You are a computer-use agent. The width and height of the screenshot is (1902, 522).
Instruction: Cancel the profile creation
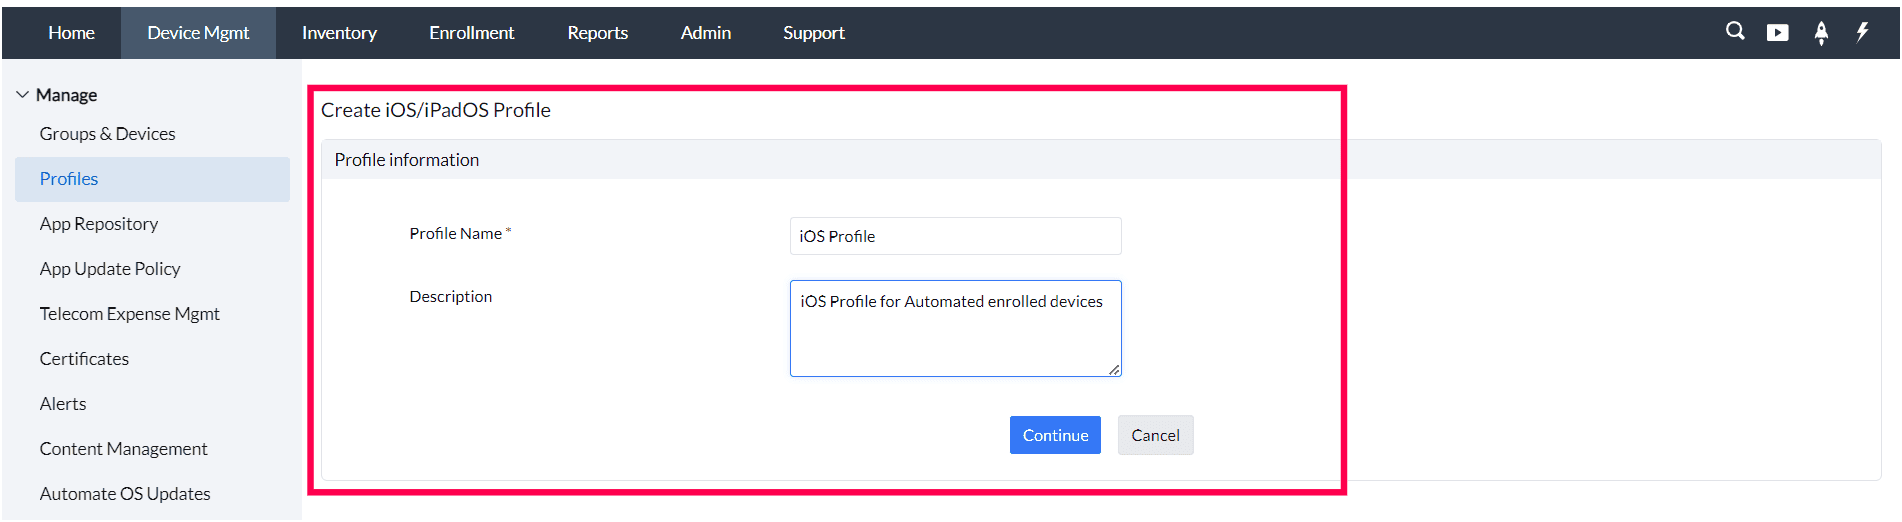(x=1155, y=435)
